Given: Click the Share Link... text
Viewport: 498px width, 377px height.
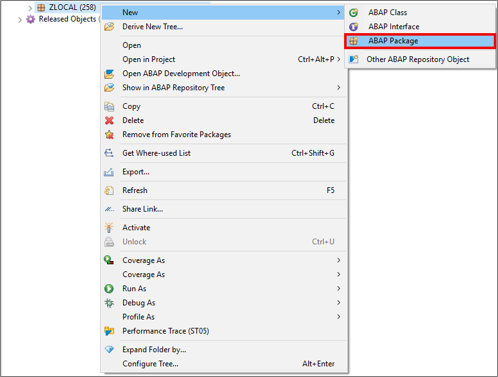Looking at the screenshot, I should 143,209.
